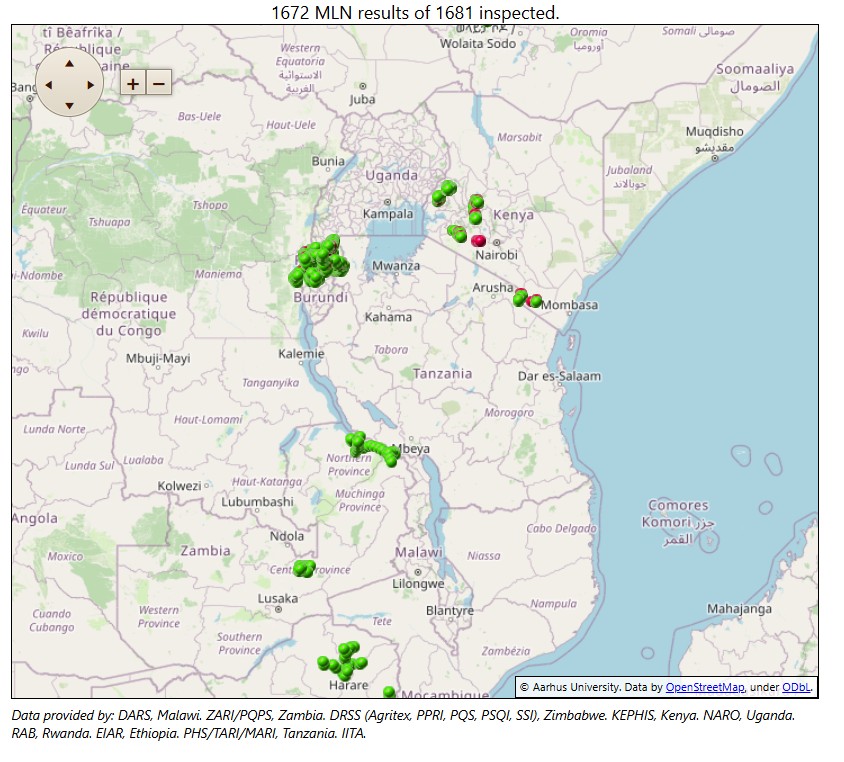This screenshot has height=762, width=844.
Task: Click the green marker pair west of the red Nairobi marker
Action: click(458, 235)
